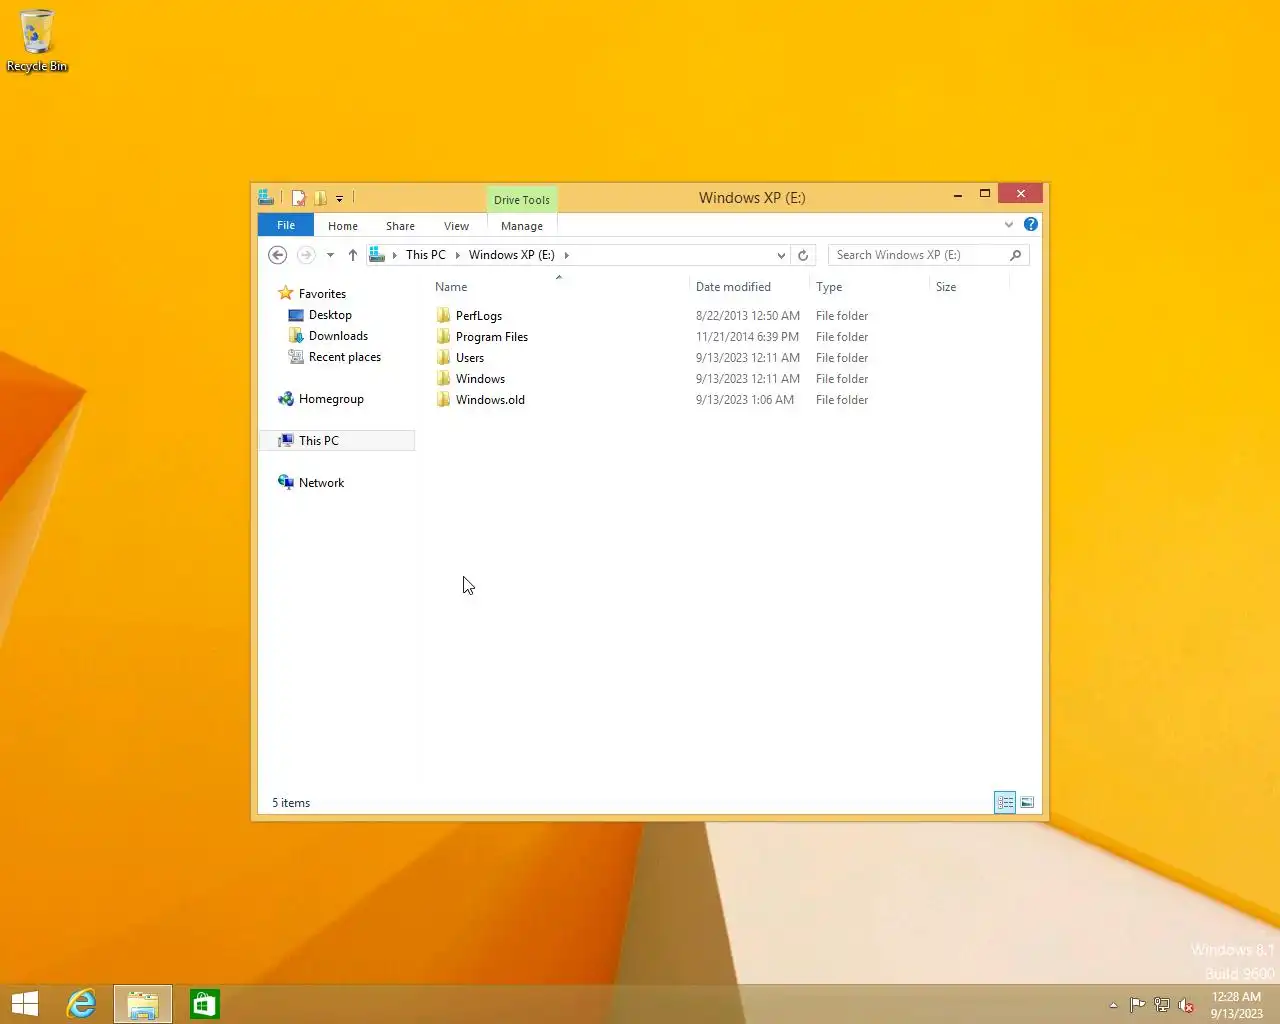1280x1024 pixels.
Task: Sort by the Type column header
Action: (x=869, y=287)
